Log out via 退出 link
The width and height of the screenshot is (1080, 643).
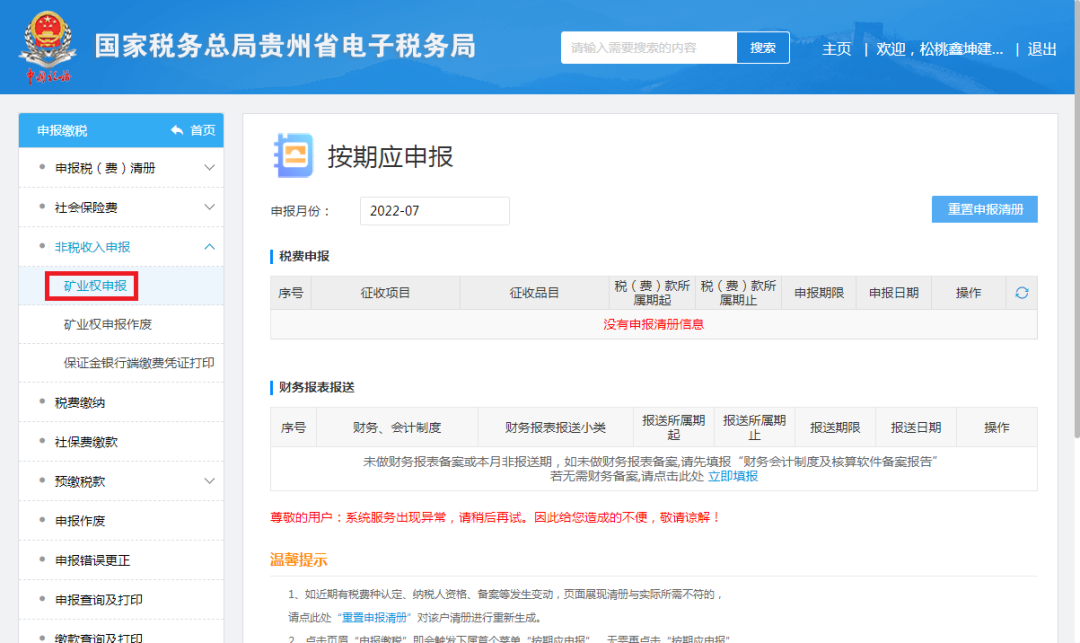click(1042, 49)
